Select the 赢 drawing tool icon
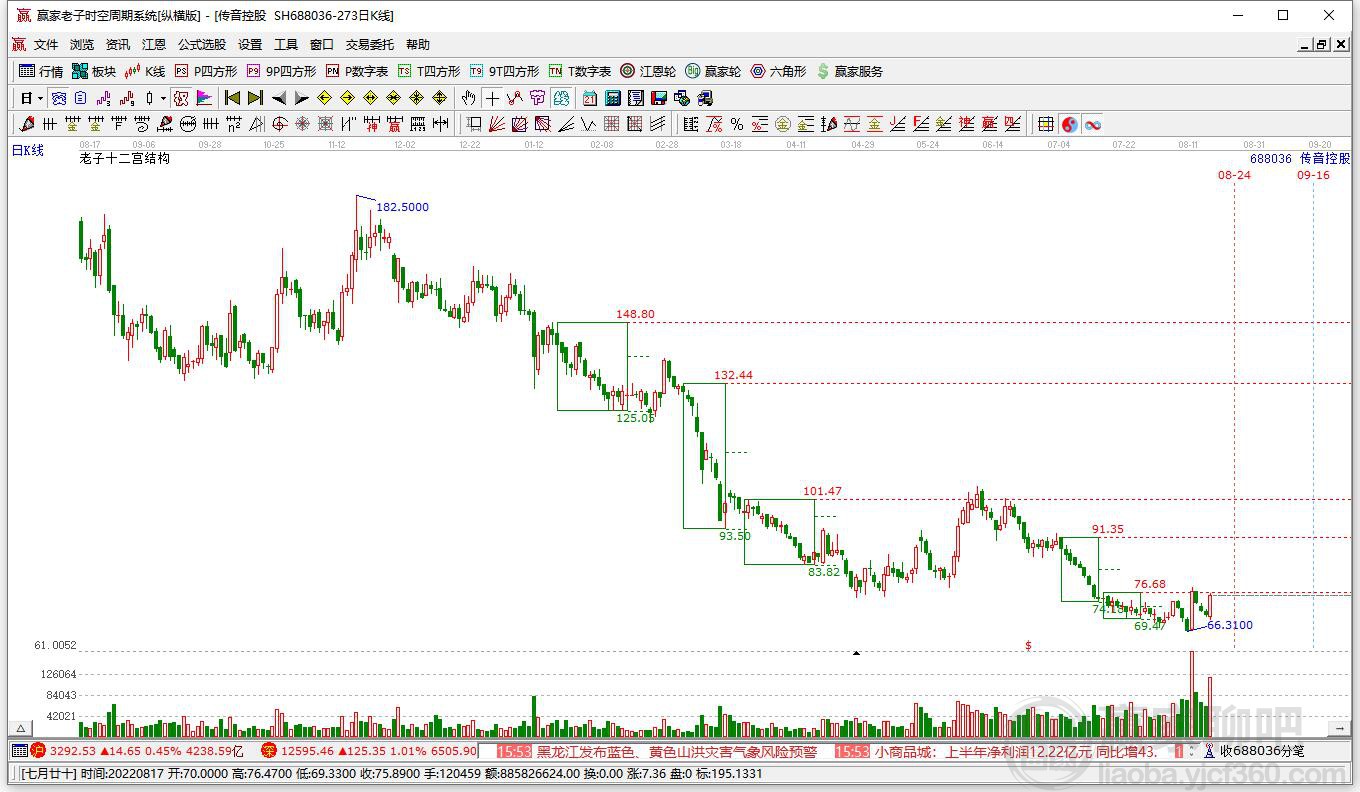Screen dimensions: 1360x792 [394, 124]
